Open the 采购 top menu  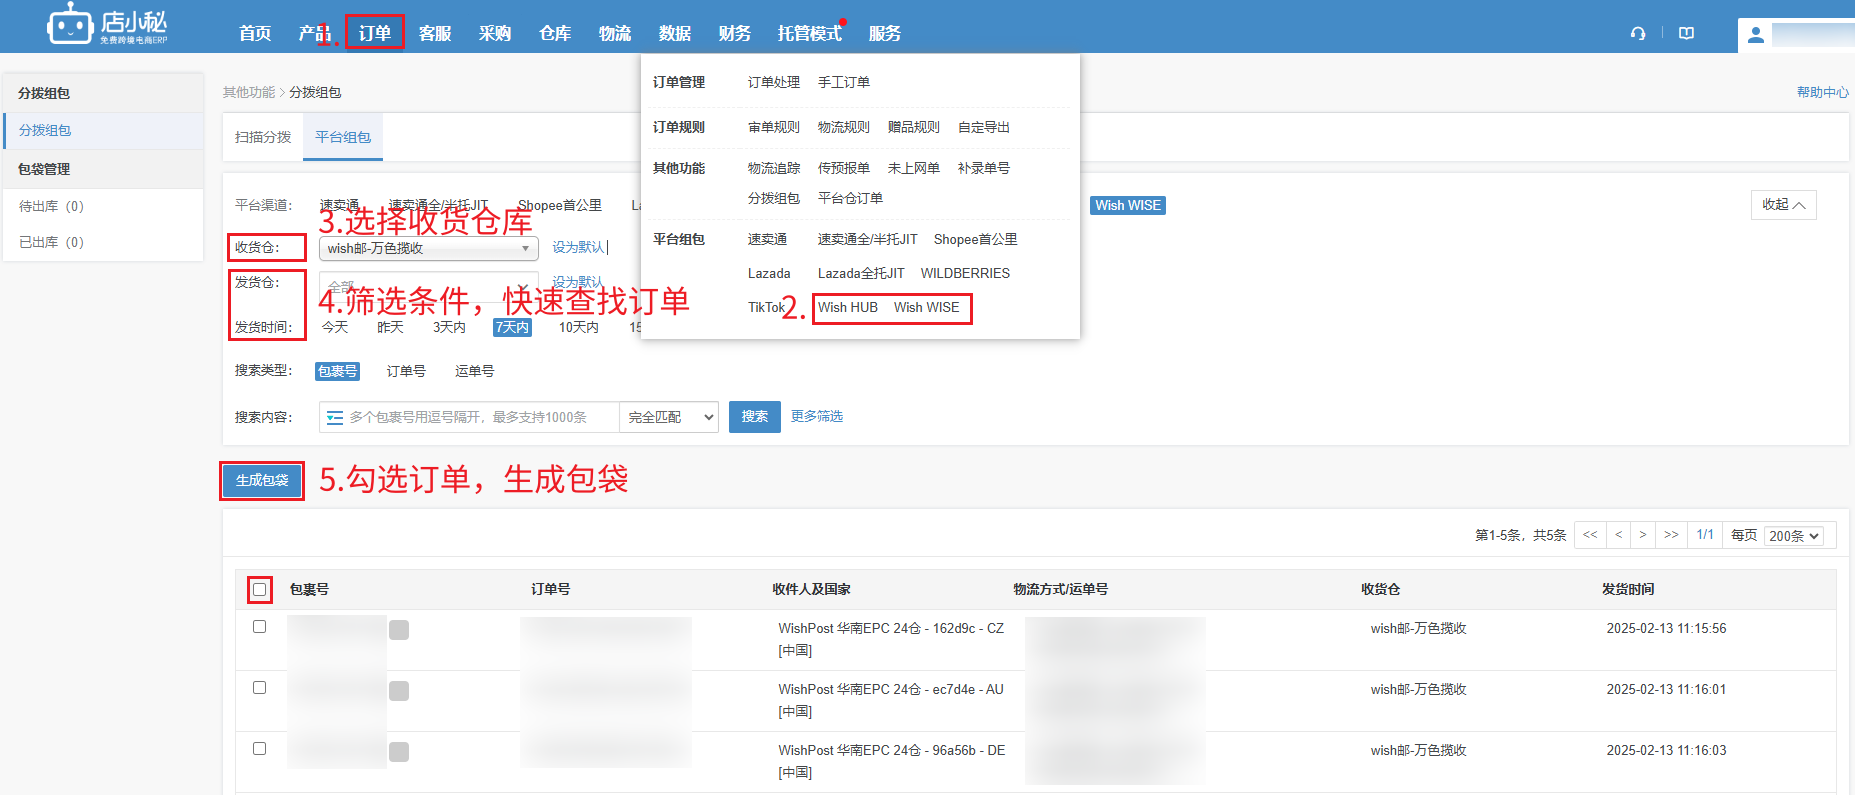495,33
